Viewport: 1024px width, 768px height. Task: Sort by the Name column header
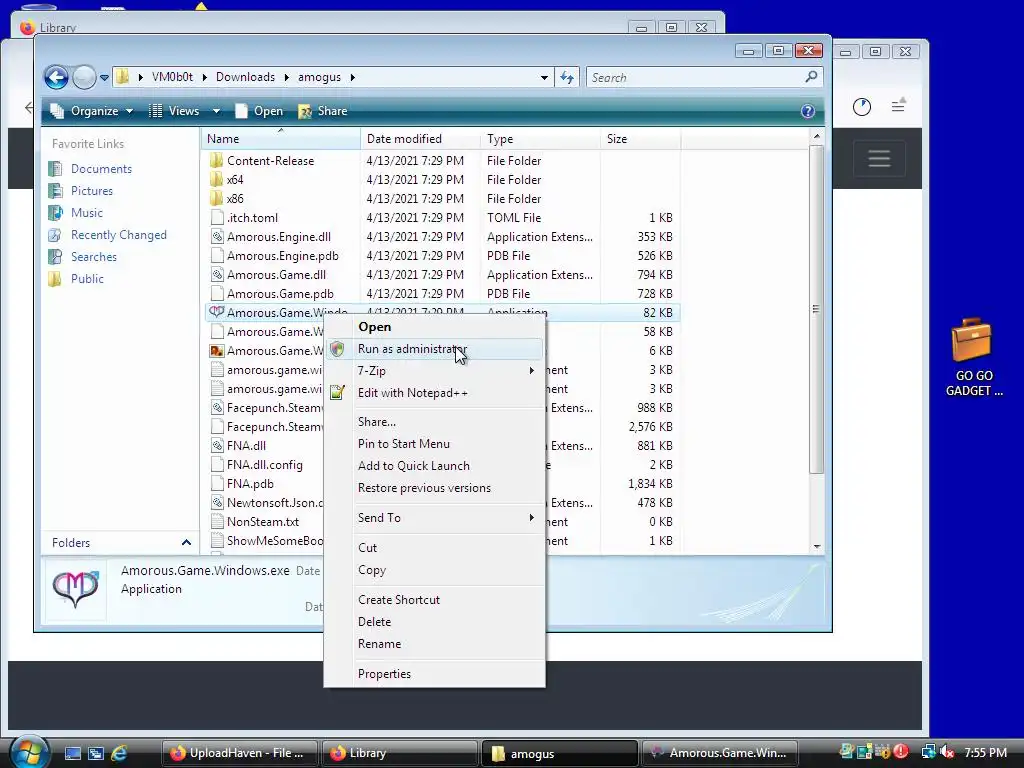click(x=280, y=138)
